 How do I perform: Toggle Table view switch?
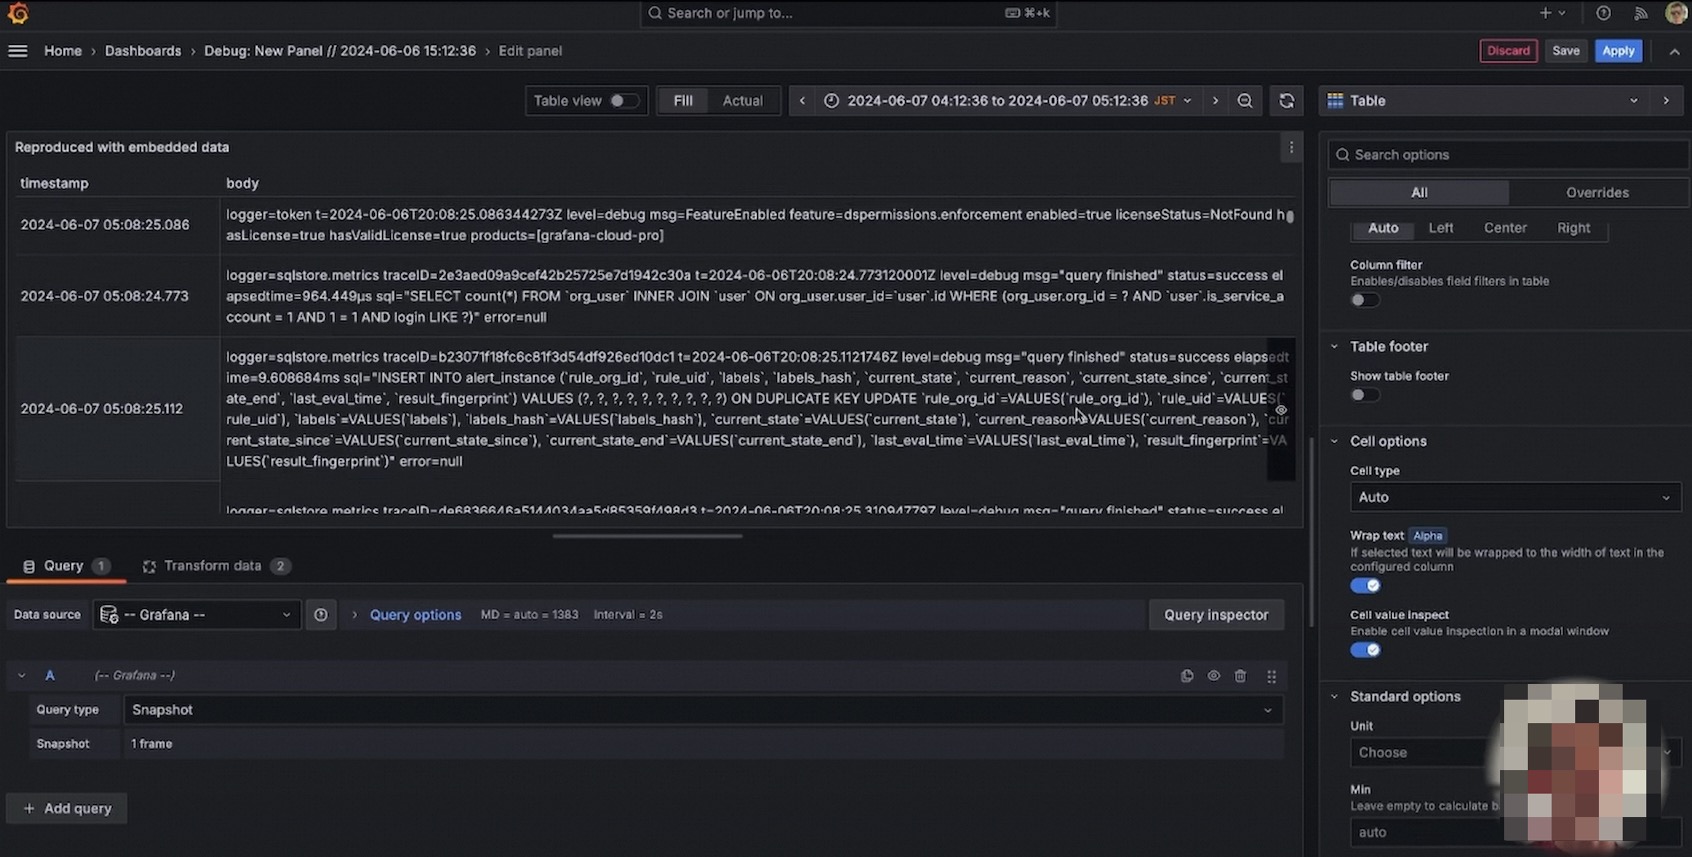pos(624,101)
